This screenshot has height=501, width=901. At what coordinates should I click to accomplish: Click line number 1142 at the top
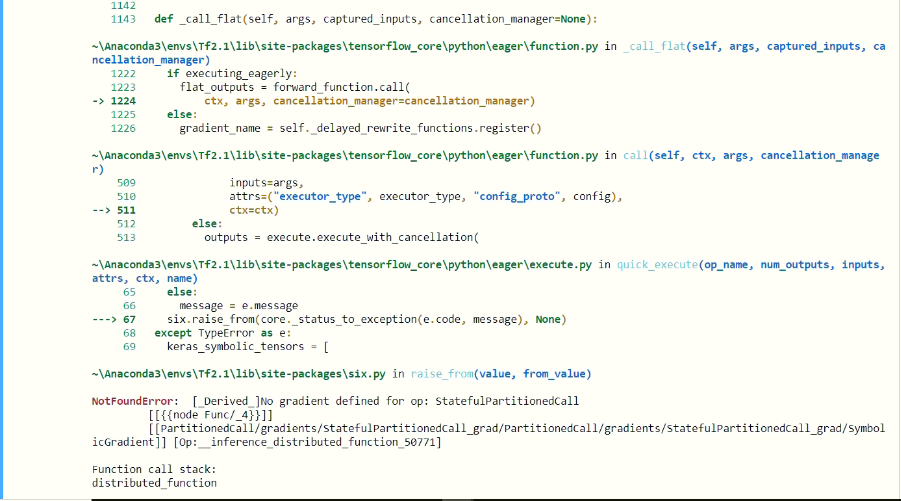tap(123, 6)
